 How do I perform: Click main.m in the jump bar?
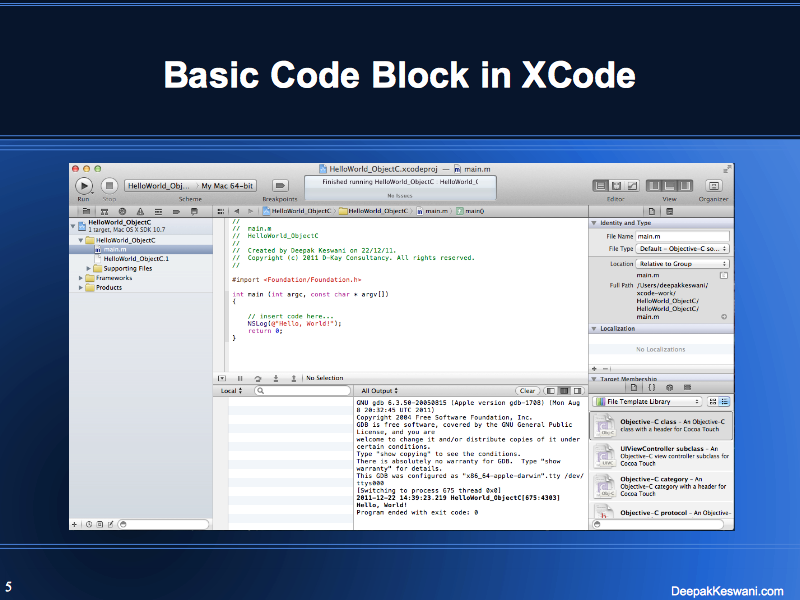pyautogui.click(x=434, y=211)
